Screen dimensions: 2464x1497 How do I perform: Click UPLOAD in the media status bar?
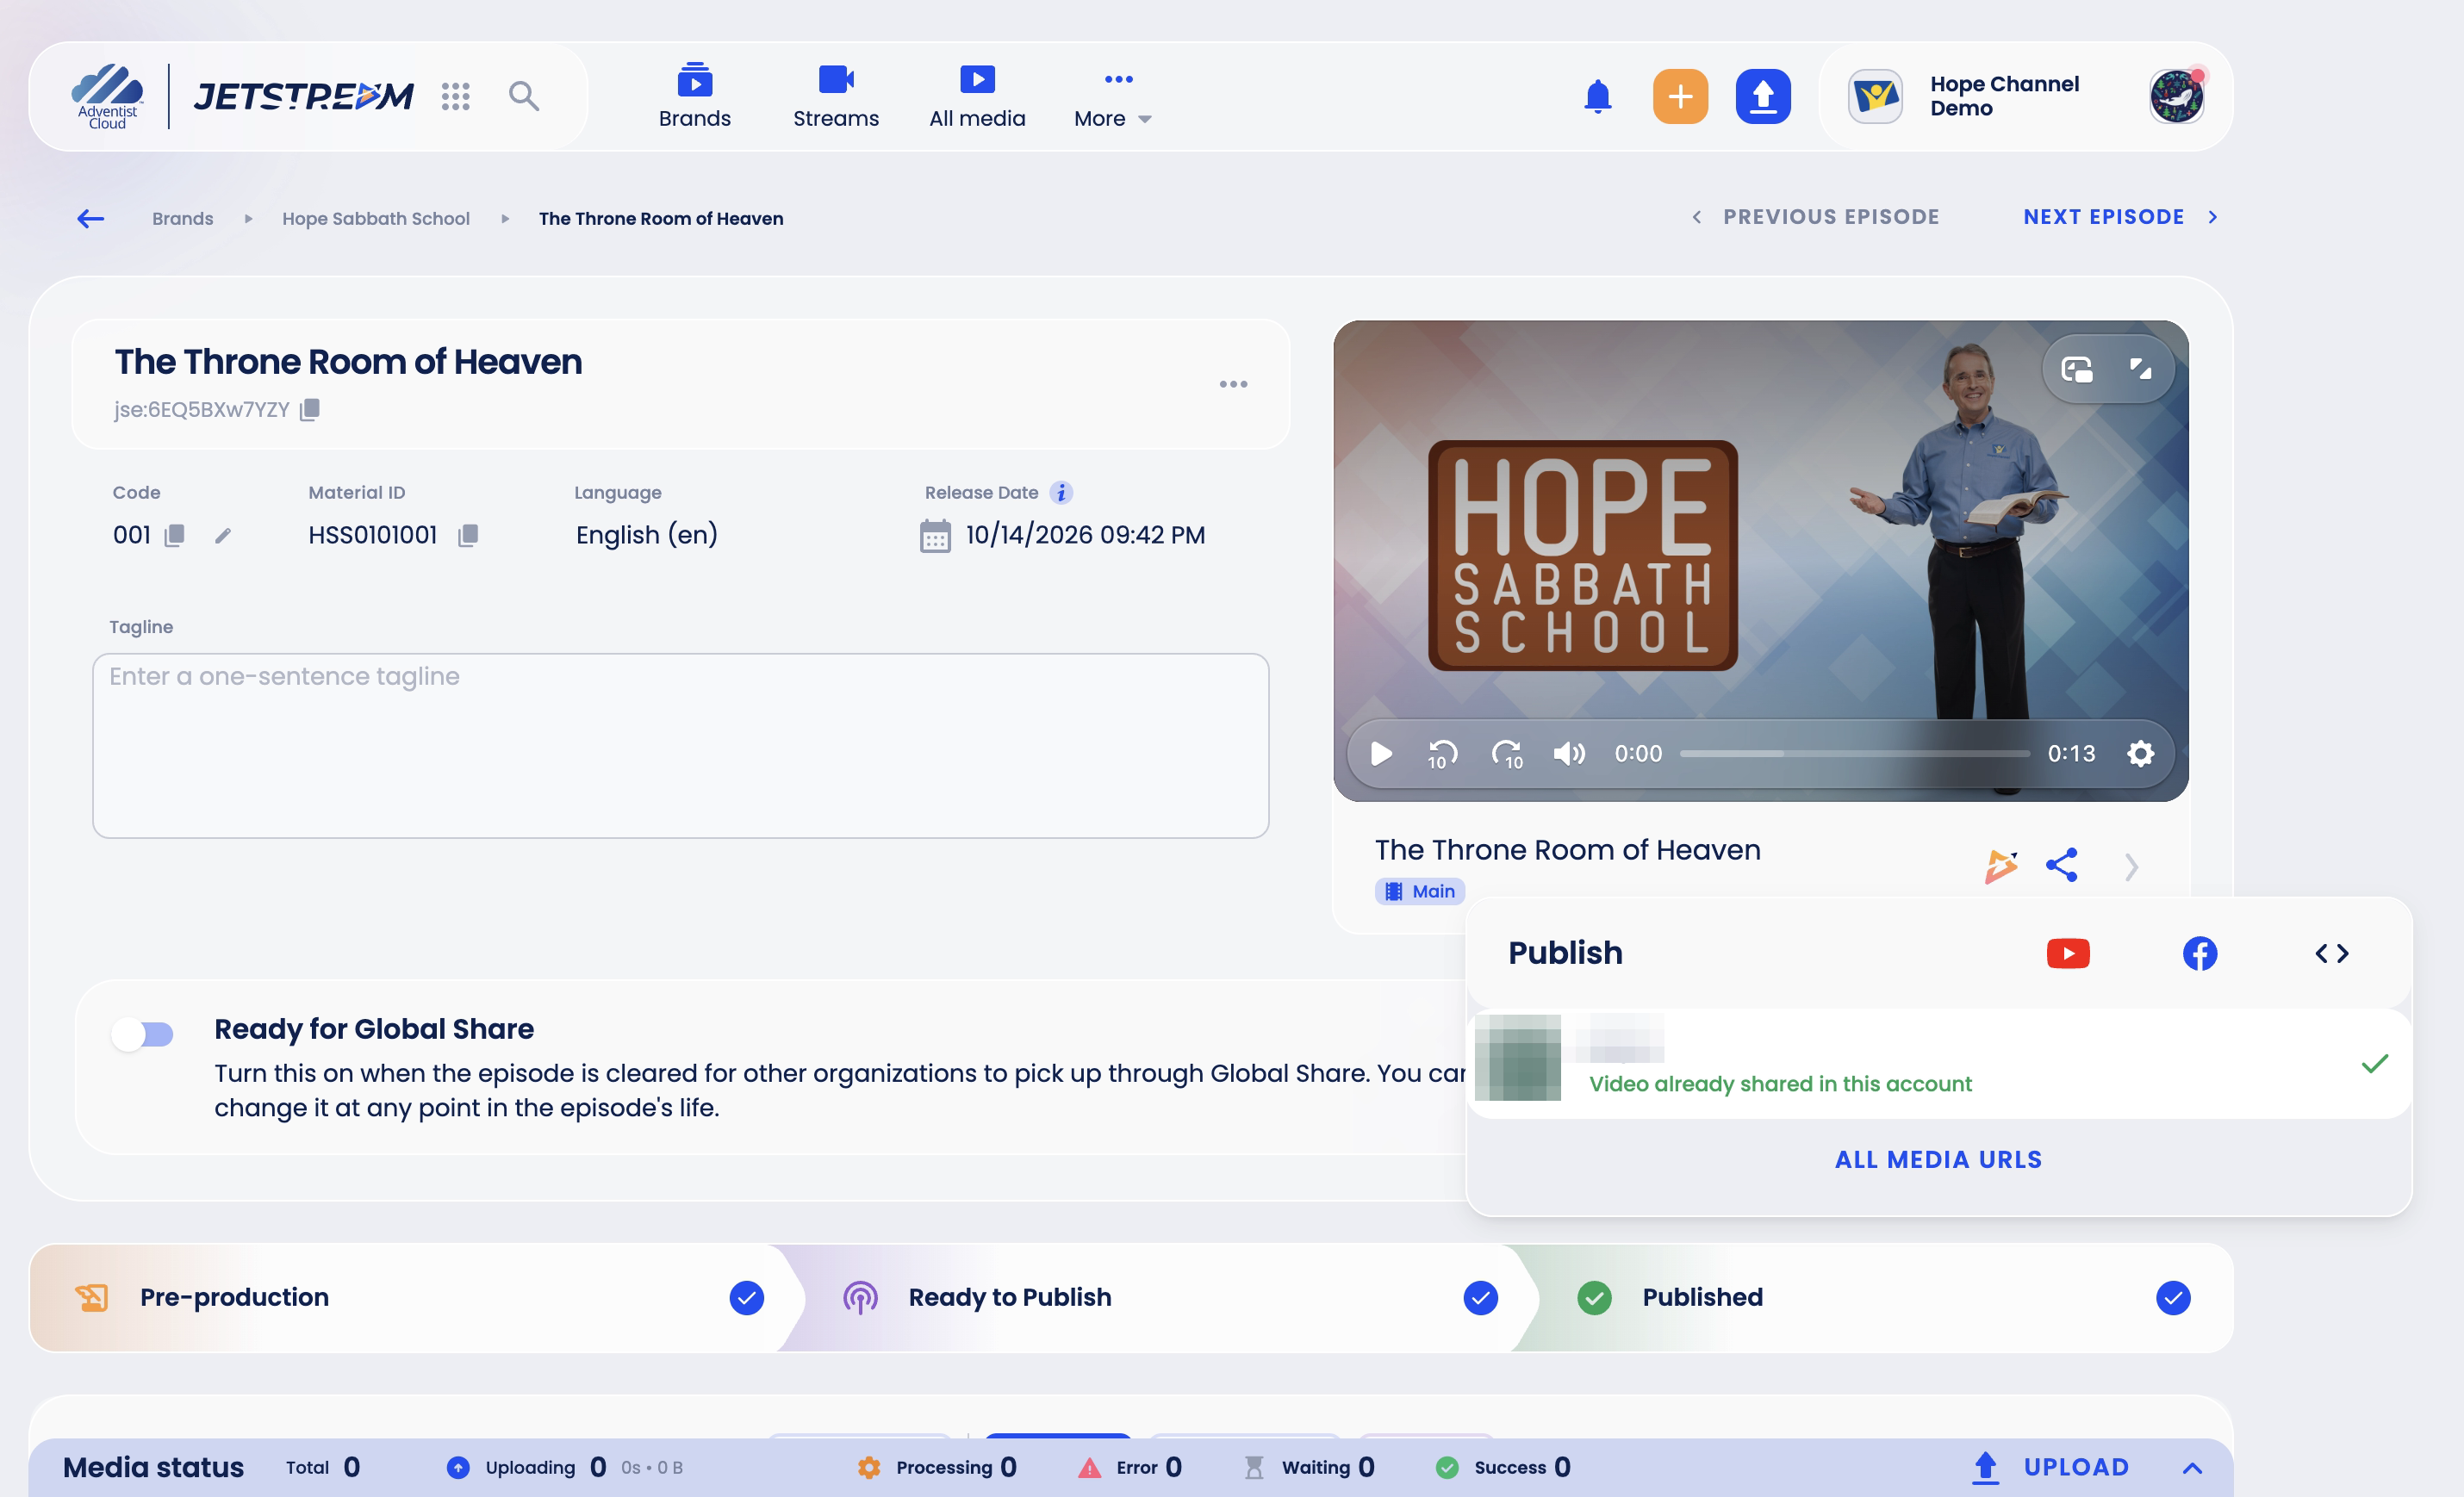(x=2050, y=1467)
